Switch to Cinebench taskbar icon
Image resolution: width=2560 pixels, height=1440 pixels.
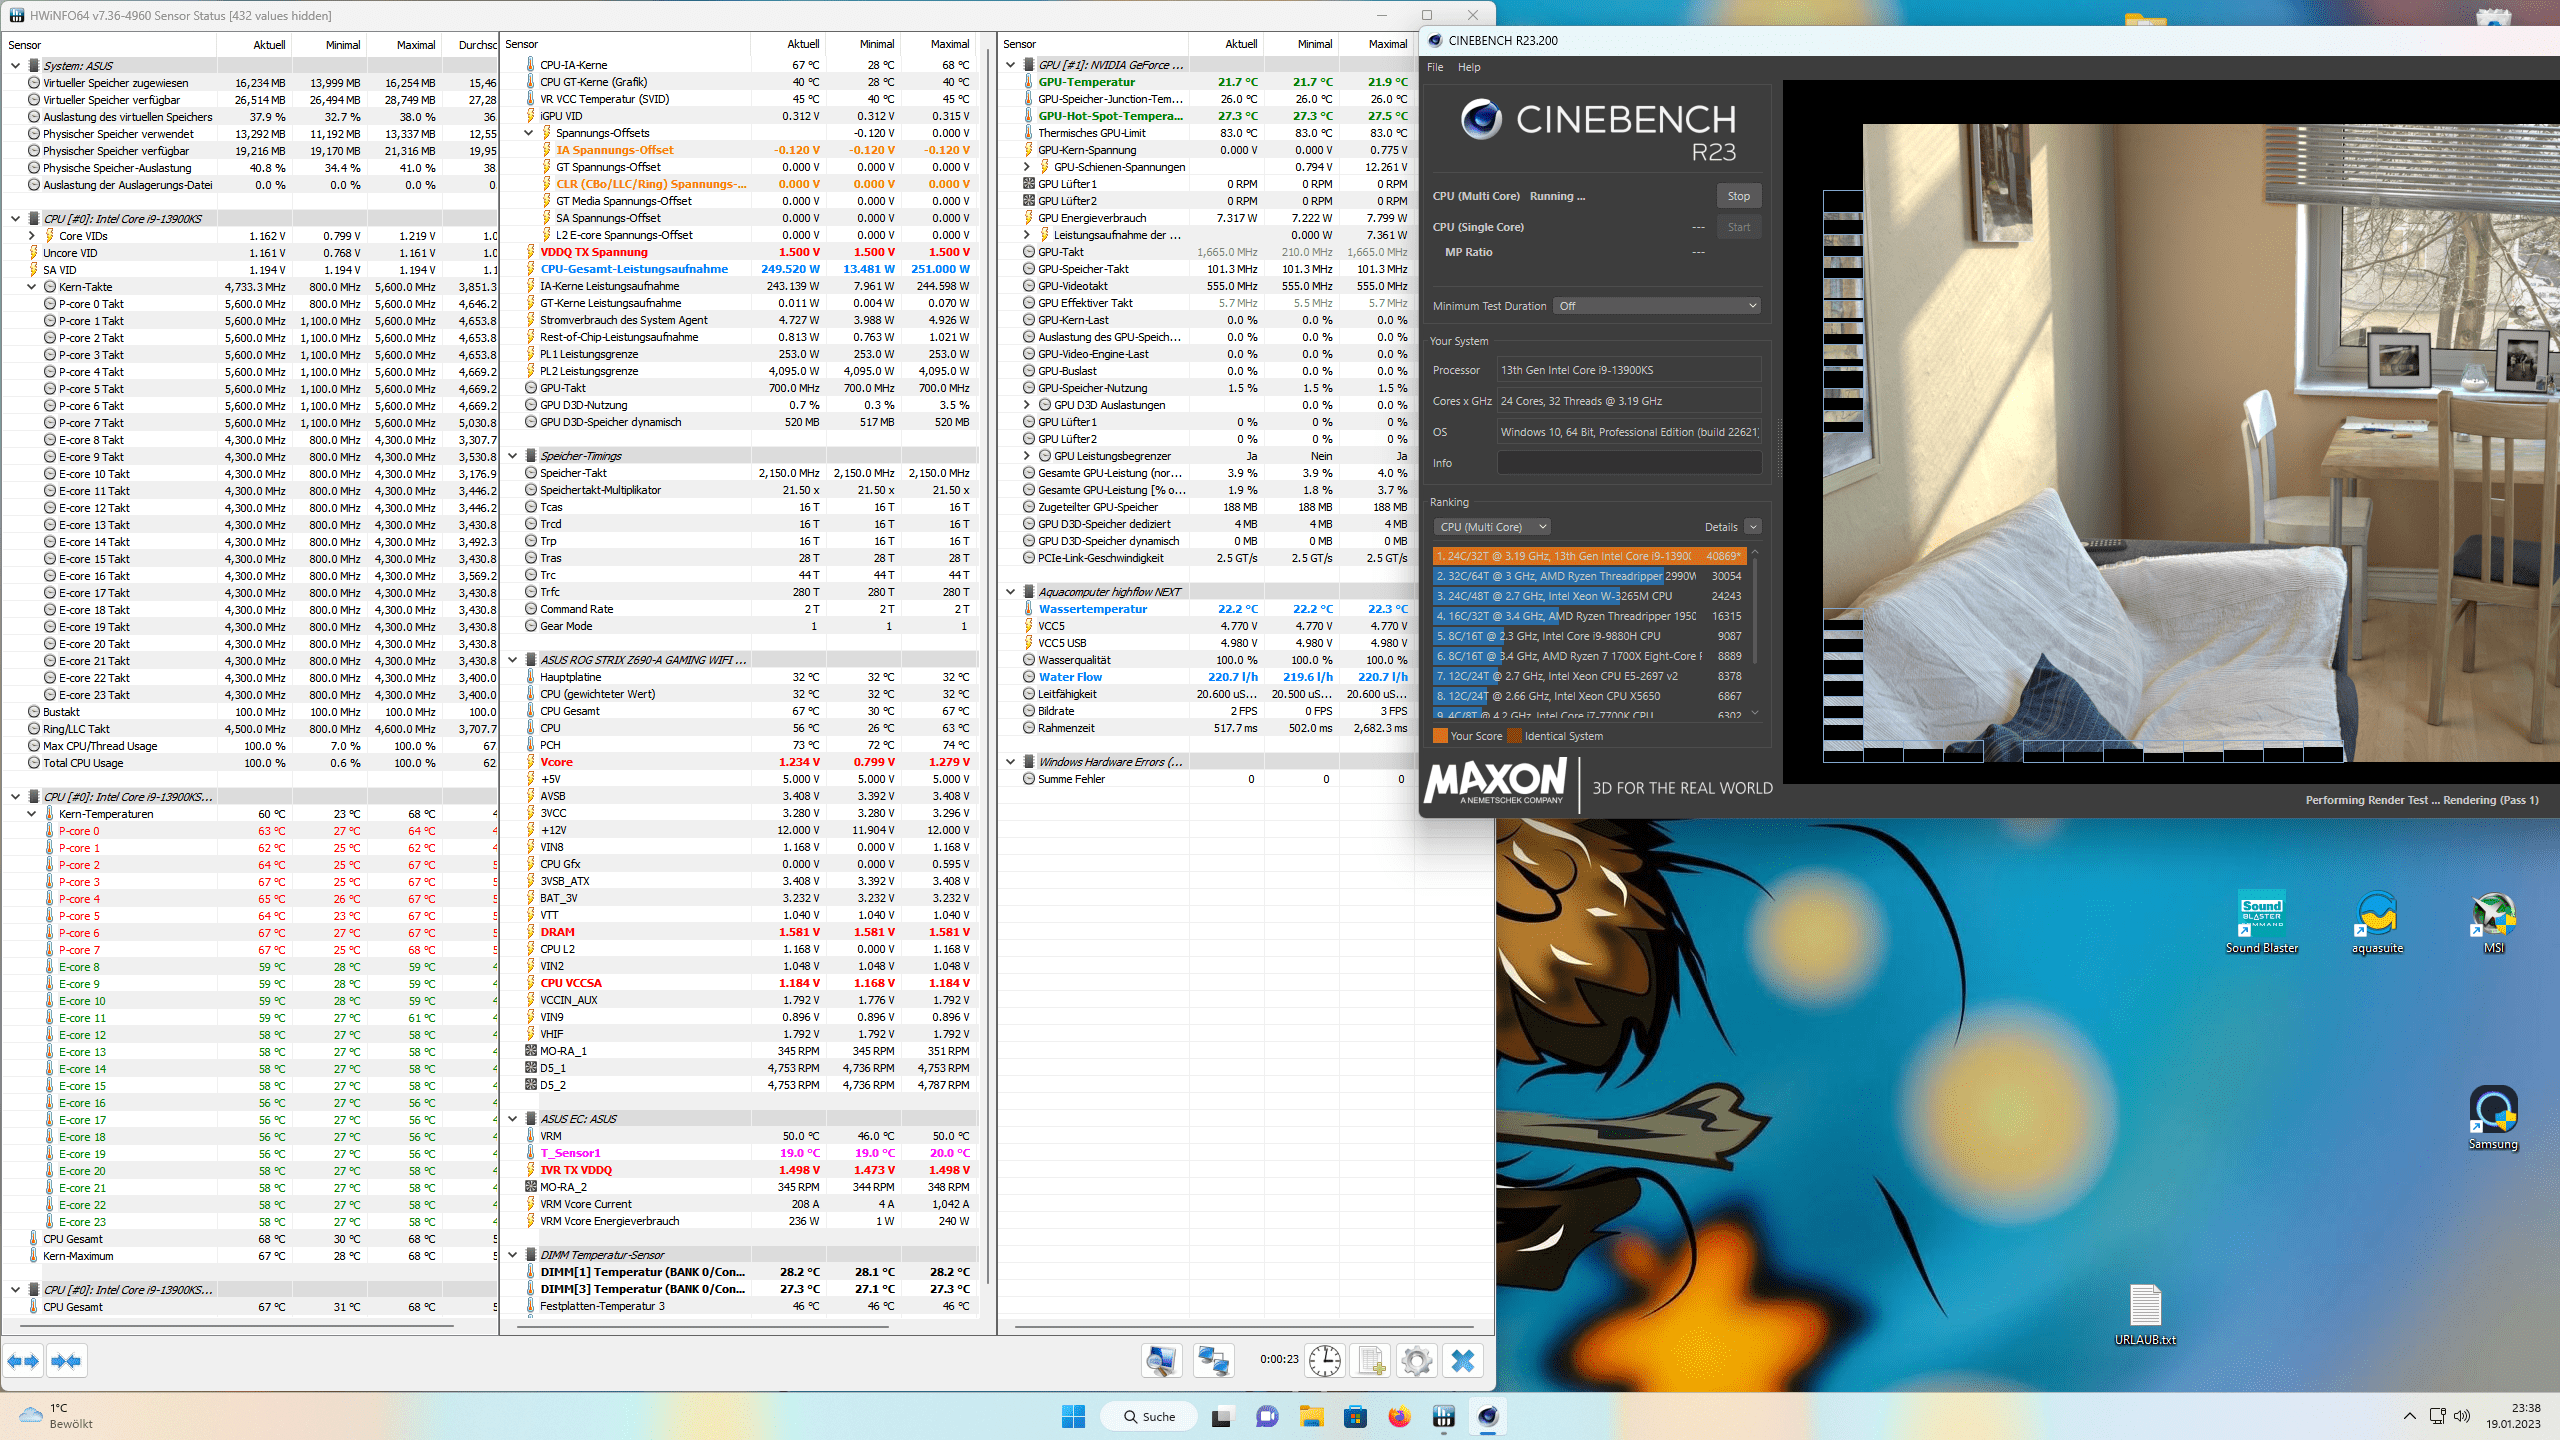pos(1488,1416)
